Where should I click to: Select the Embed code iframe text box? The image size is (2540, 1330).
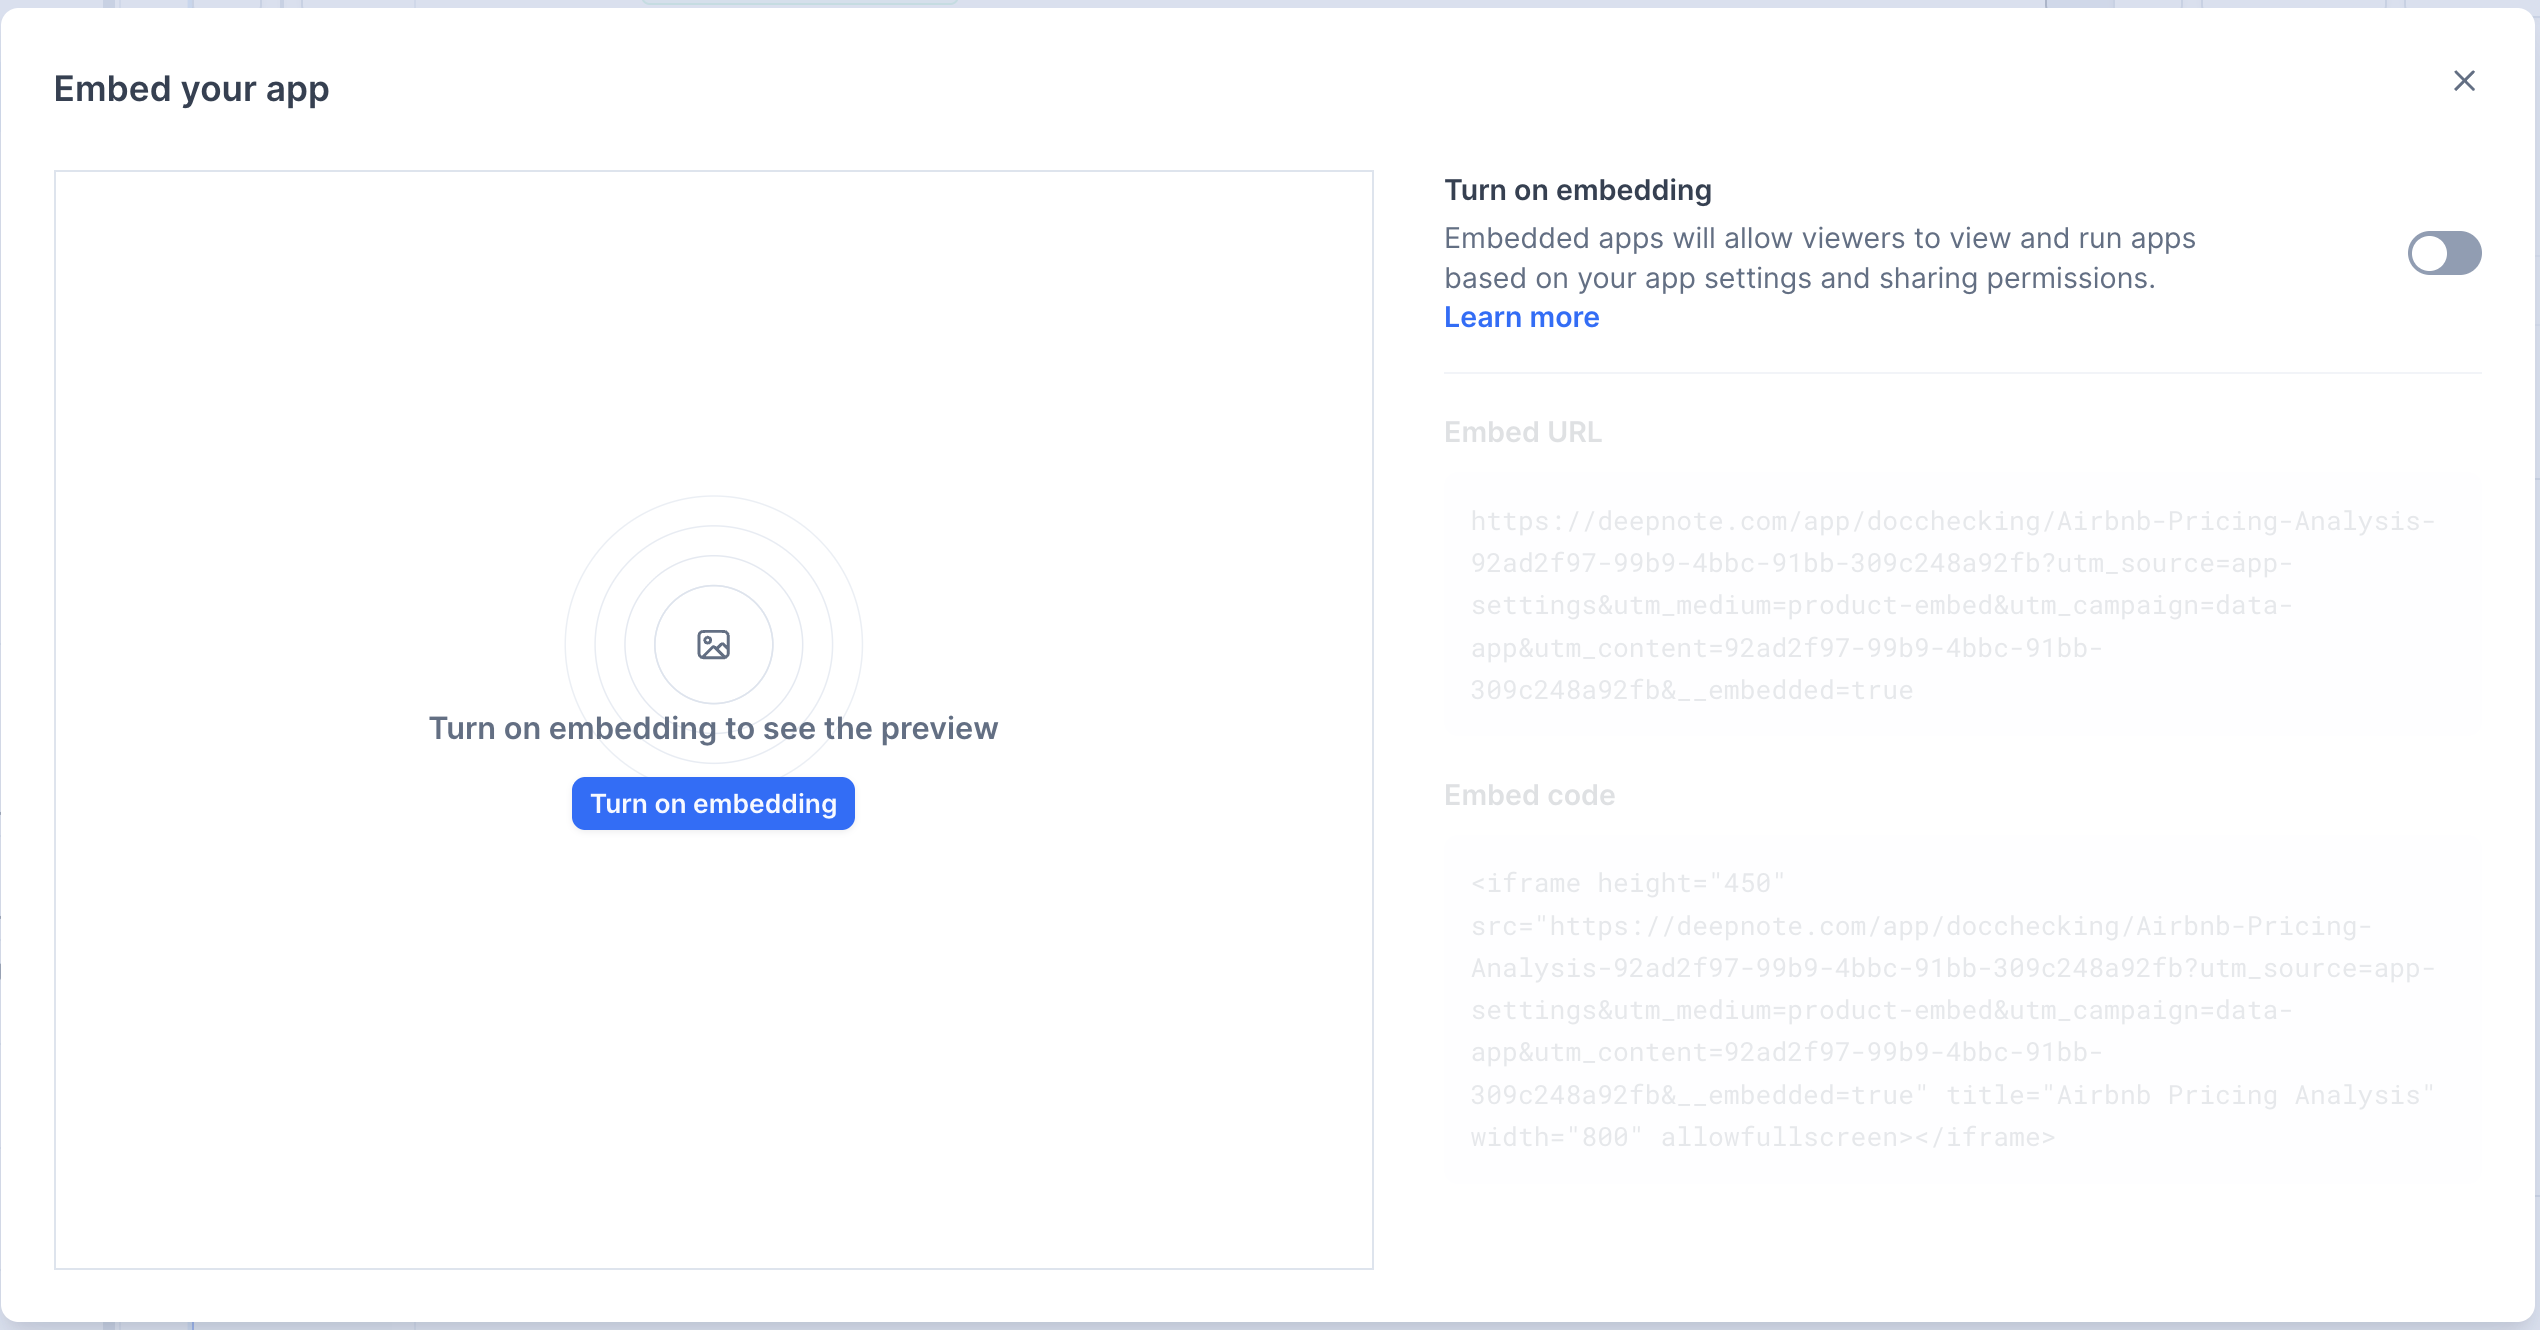click(x=1962, y=1011)
